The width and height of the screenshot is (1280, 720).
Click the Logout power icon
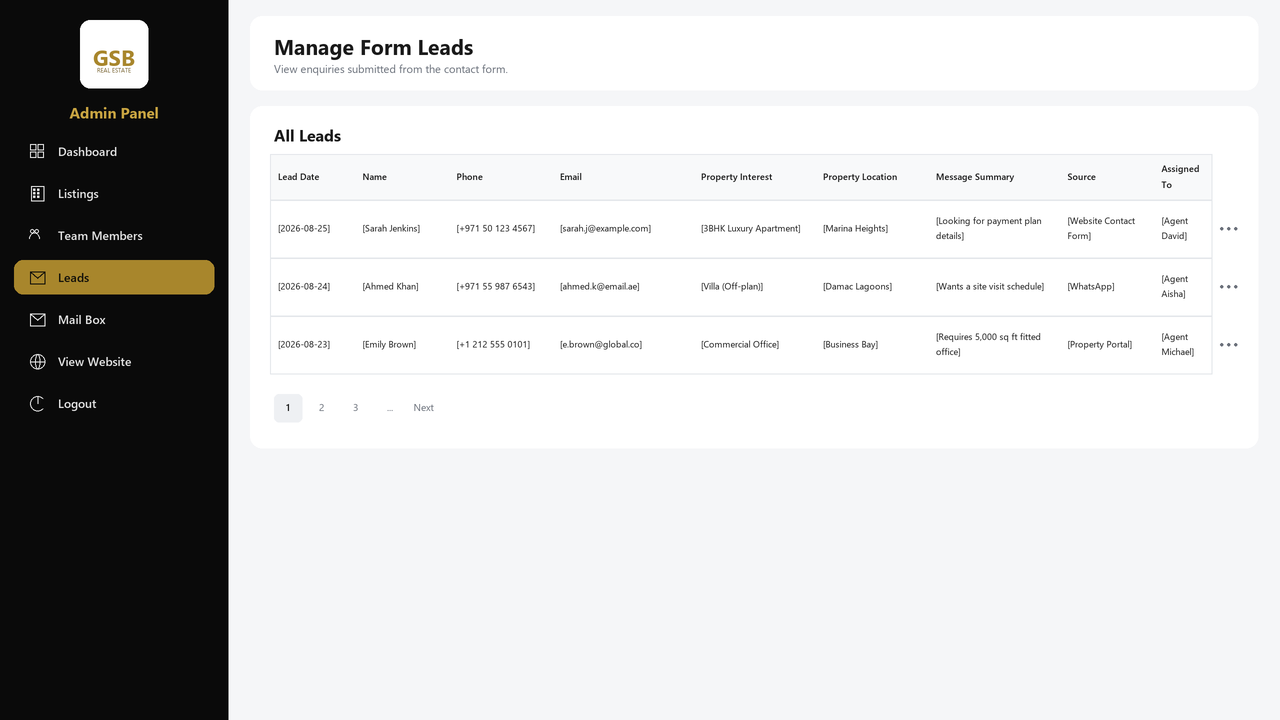coord(37,404)
